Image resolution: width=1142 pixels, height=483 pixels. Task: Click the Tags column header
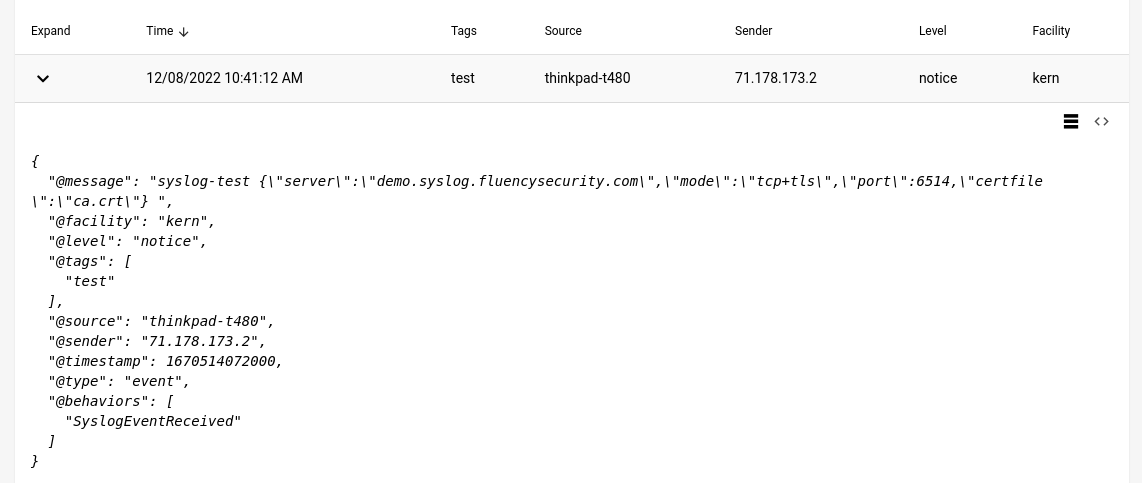coord(463,31)
